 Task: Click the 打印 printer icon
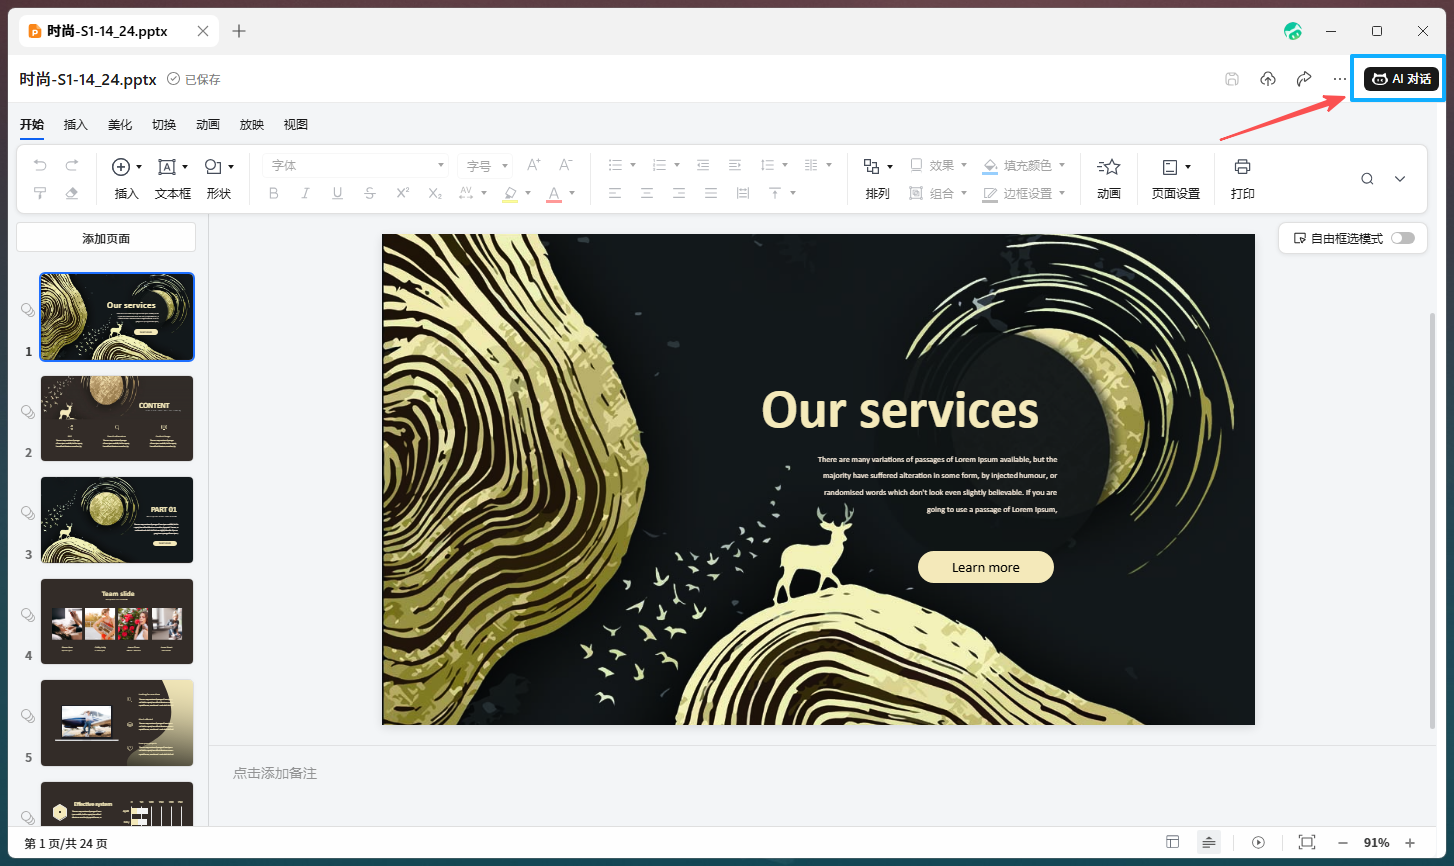click(x=1242, y=167)
